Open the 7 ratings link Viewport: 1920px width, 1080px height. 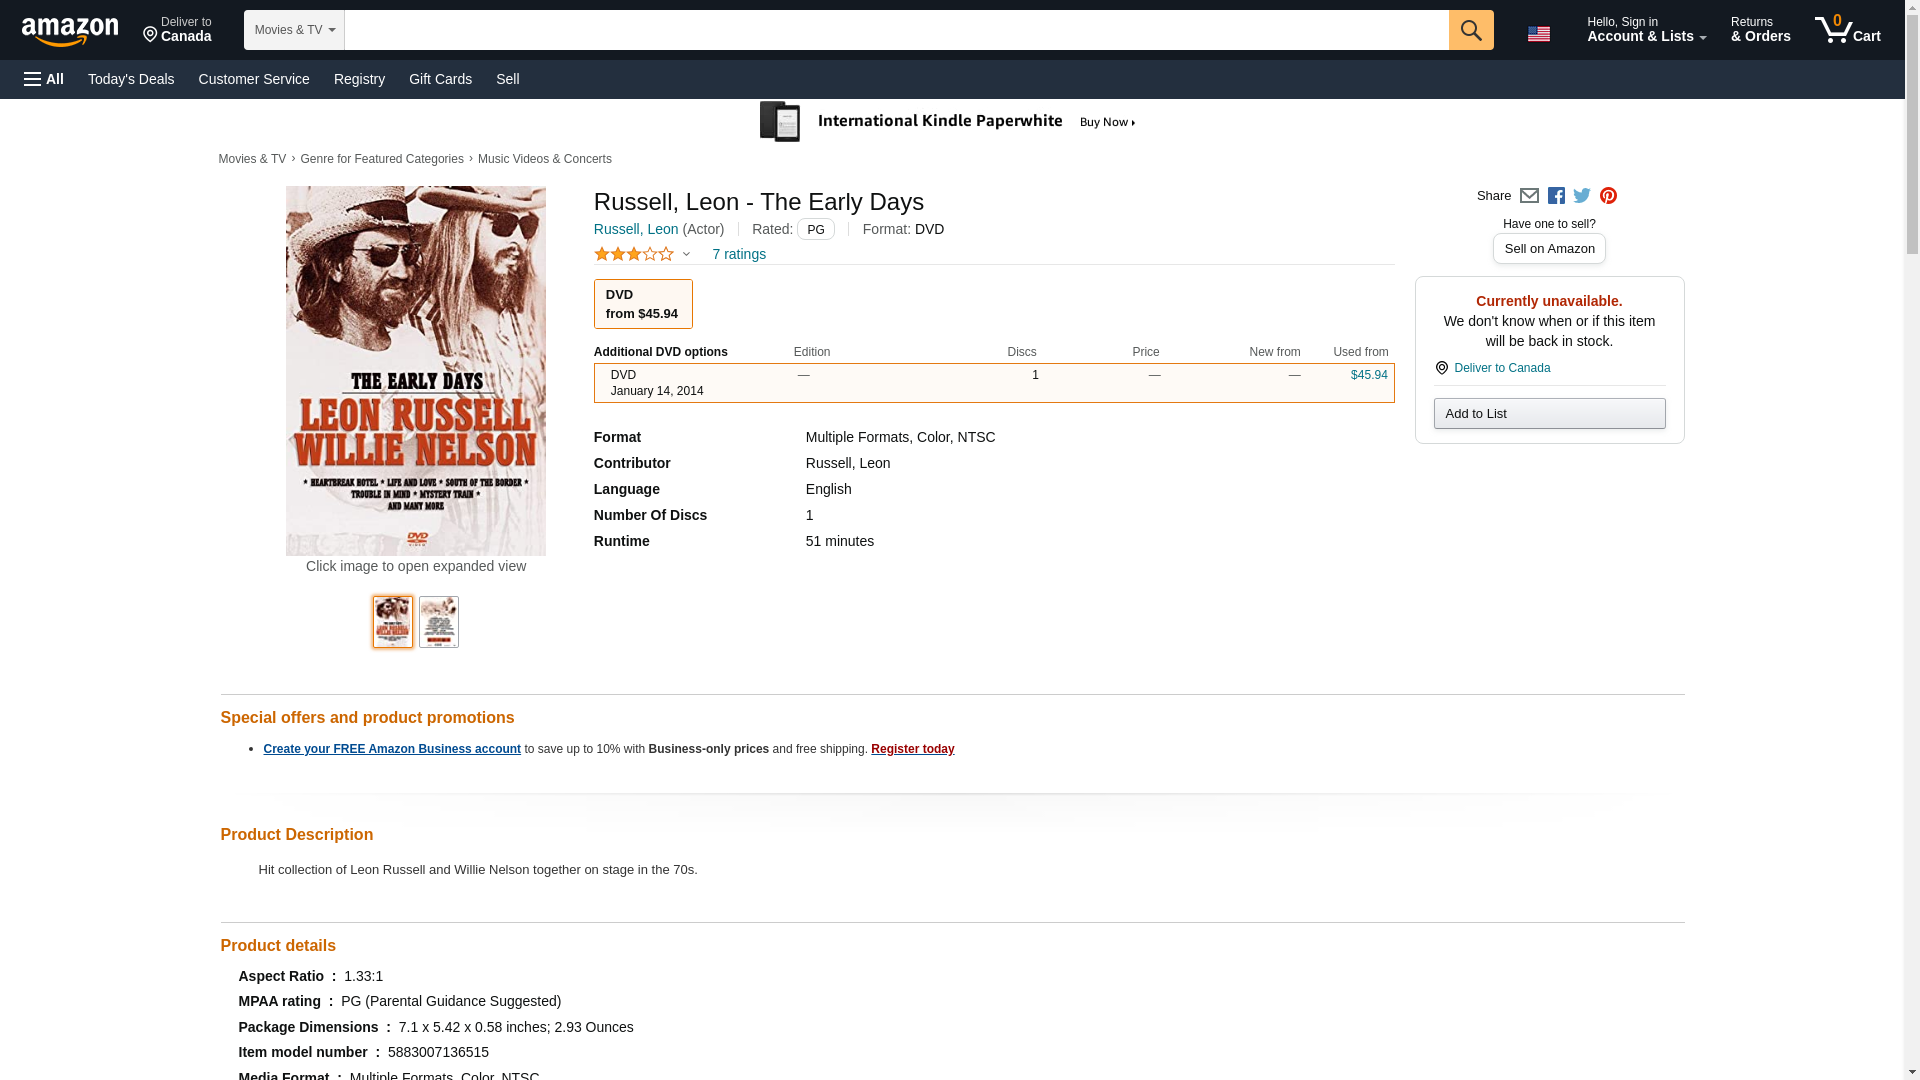pos(739,254)
